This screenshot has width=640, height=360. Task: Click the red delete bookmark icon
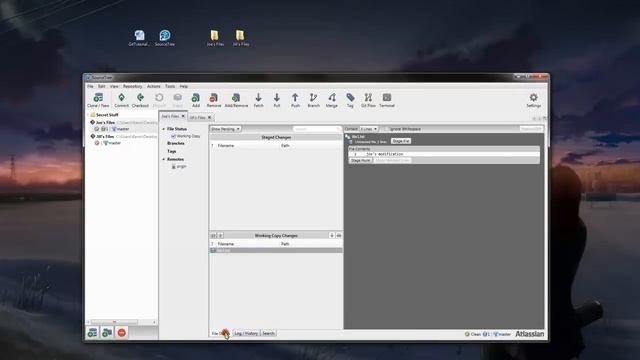coord(122,333)
